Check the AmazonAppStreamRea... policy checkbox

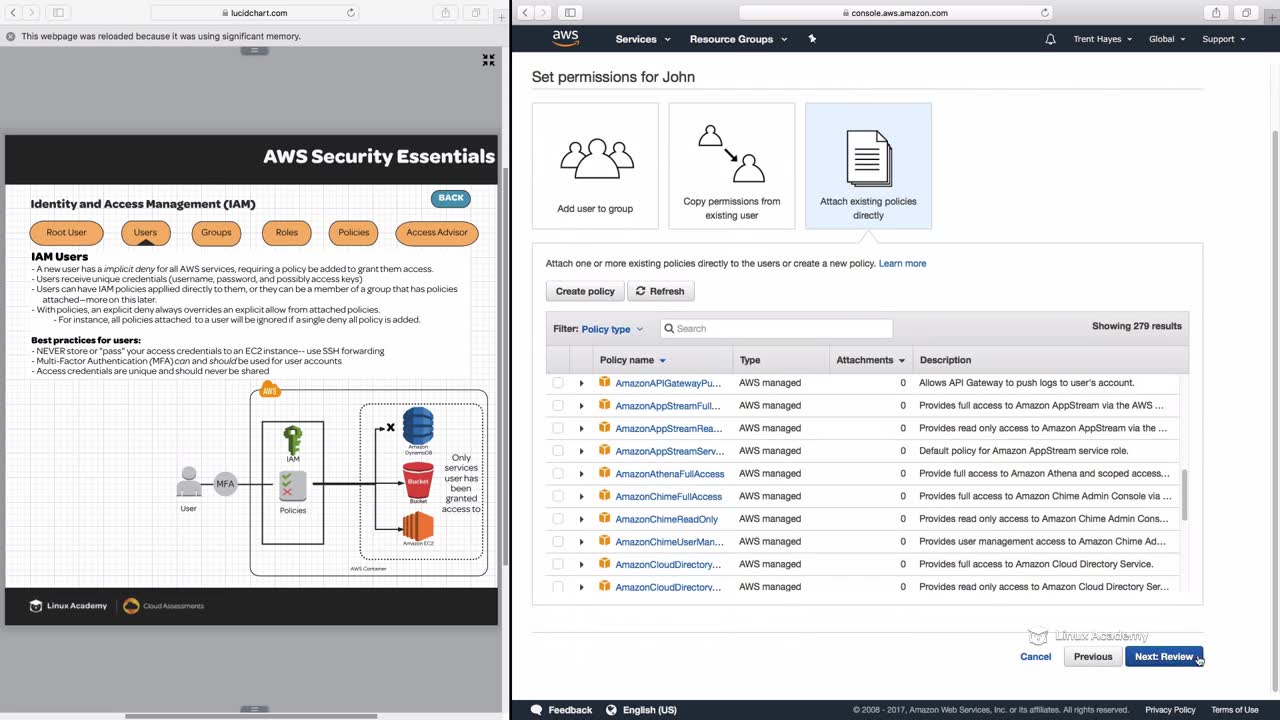(x=558, y=428)
